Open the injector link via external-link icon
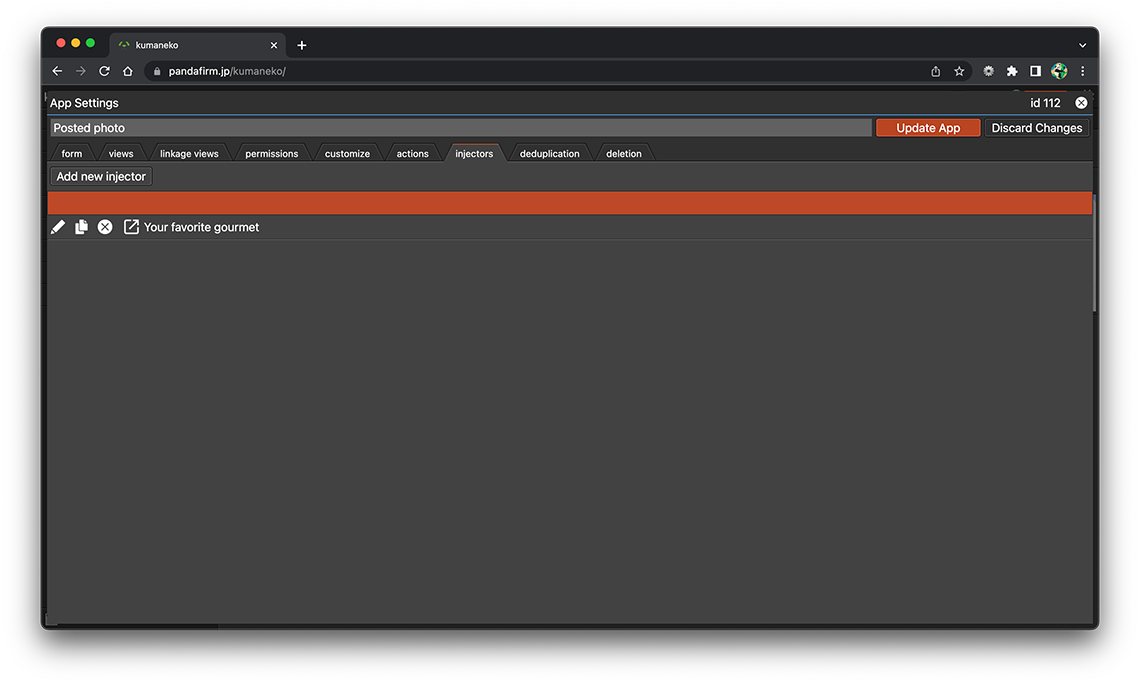The image size is (1140, 683). [131, 227]
